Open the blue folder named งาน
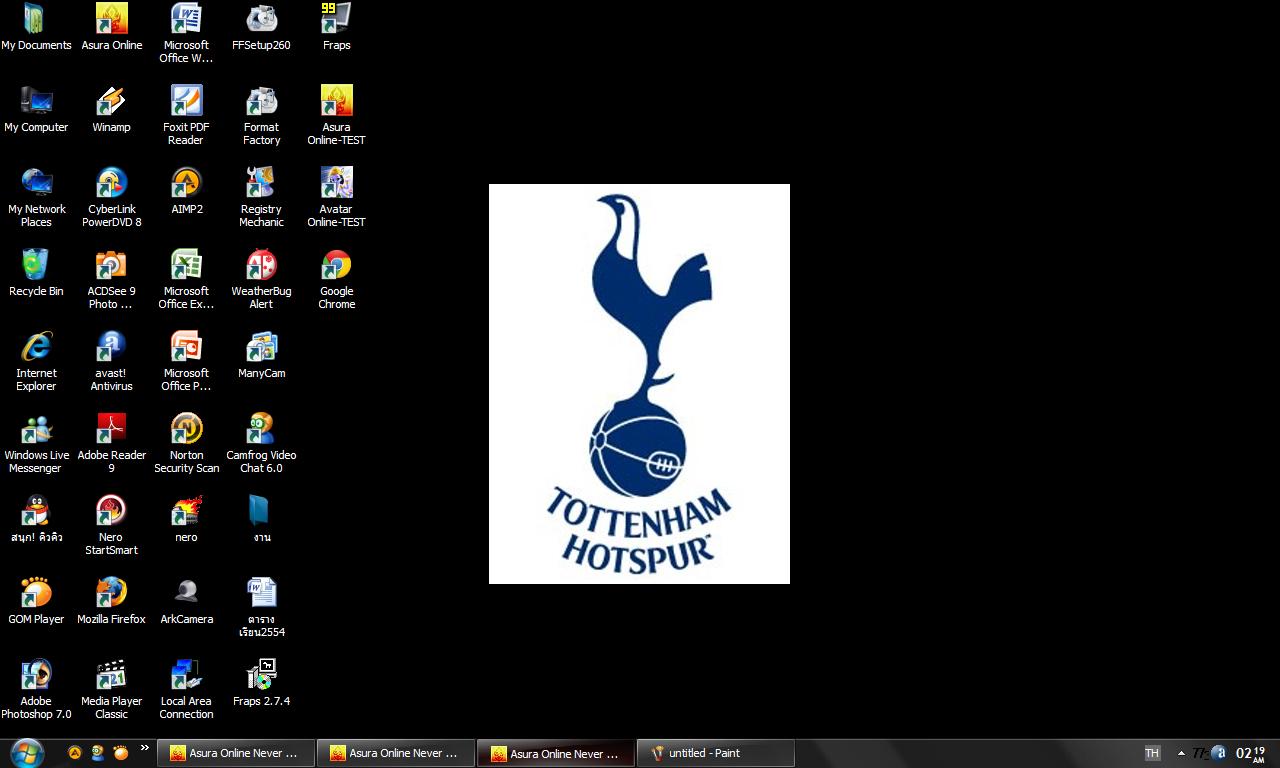 click(x=261, y=519)
